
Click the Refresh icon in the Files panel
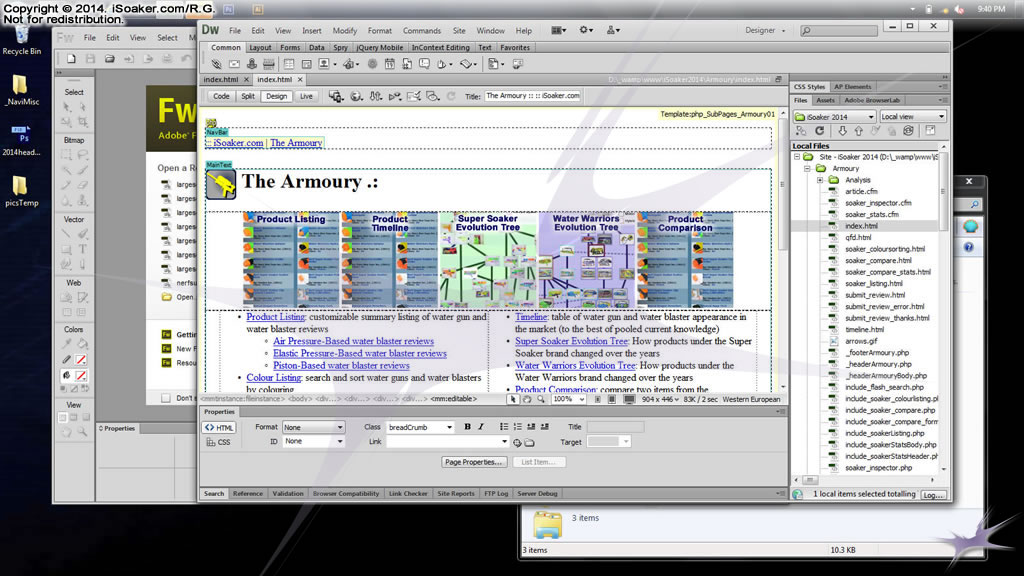coord(820,131)
